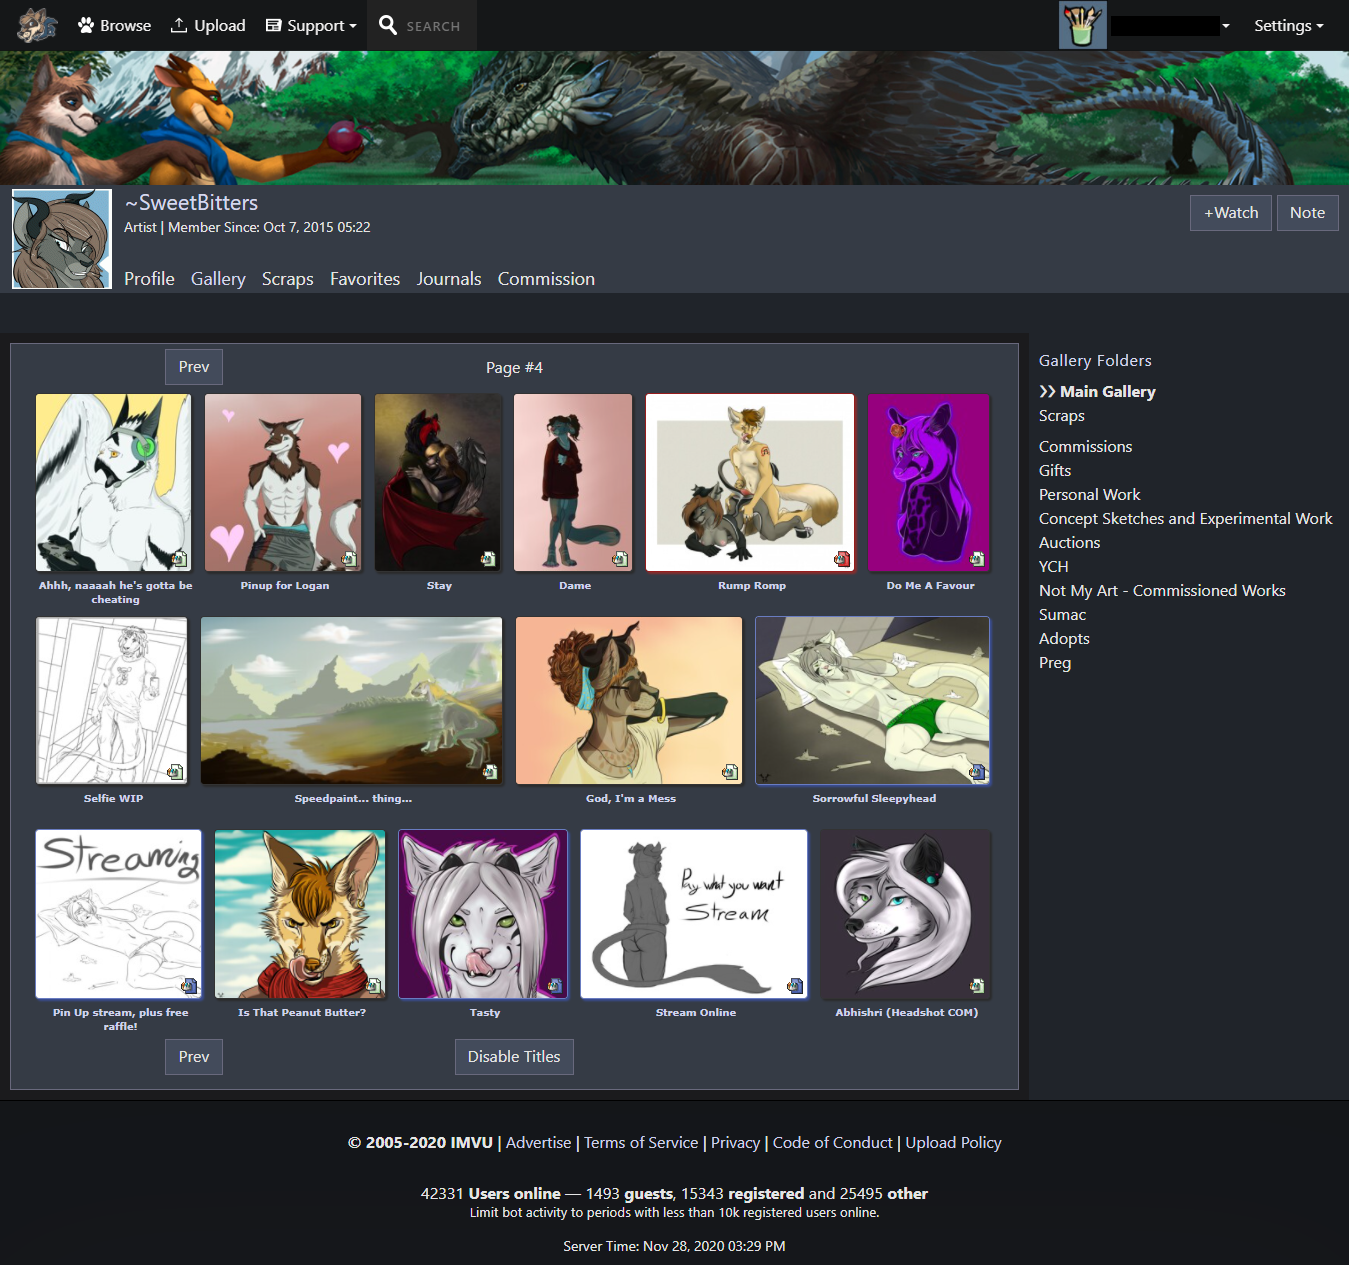The image size is (1349, 1265).
Task: Open 'Abhishri (Headshot COM)' thumbnail
Action: 906,914
